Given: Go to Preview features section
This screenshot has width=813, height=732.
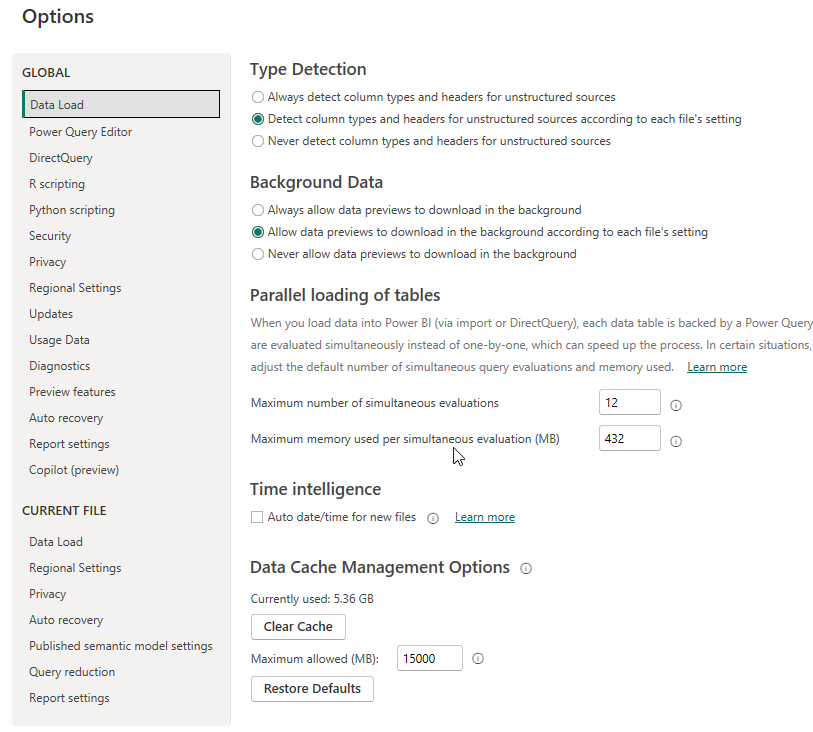Looking at the screenshot, I should pos(72,392).
